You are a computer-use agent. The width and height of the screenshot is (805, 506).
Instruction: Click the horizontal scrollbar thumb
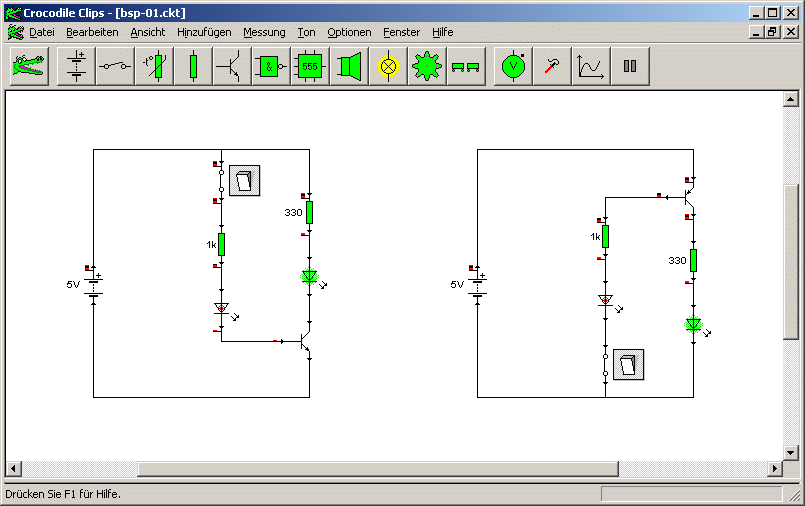click(x=378, y=468)
